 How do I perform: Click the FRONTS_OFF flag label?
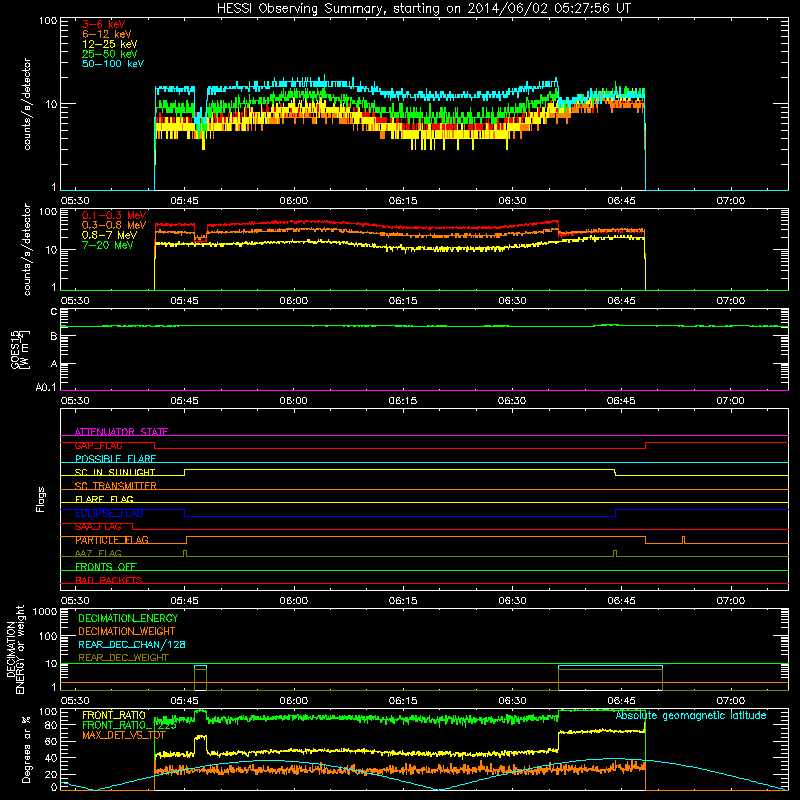(106, 567)
